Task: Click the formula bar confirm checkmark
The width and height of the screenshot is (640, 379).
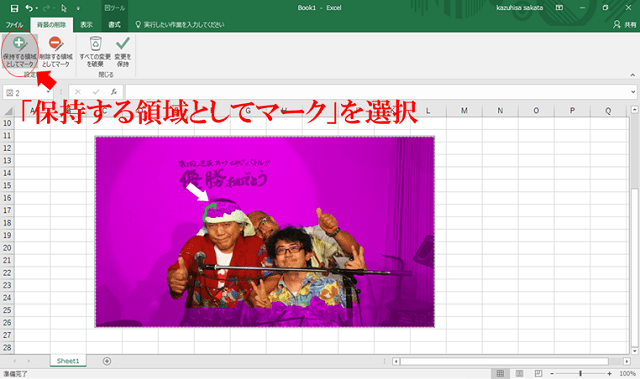Action: tap(96, 92)
